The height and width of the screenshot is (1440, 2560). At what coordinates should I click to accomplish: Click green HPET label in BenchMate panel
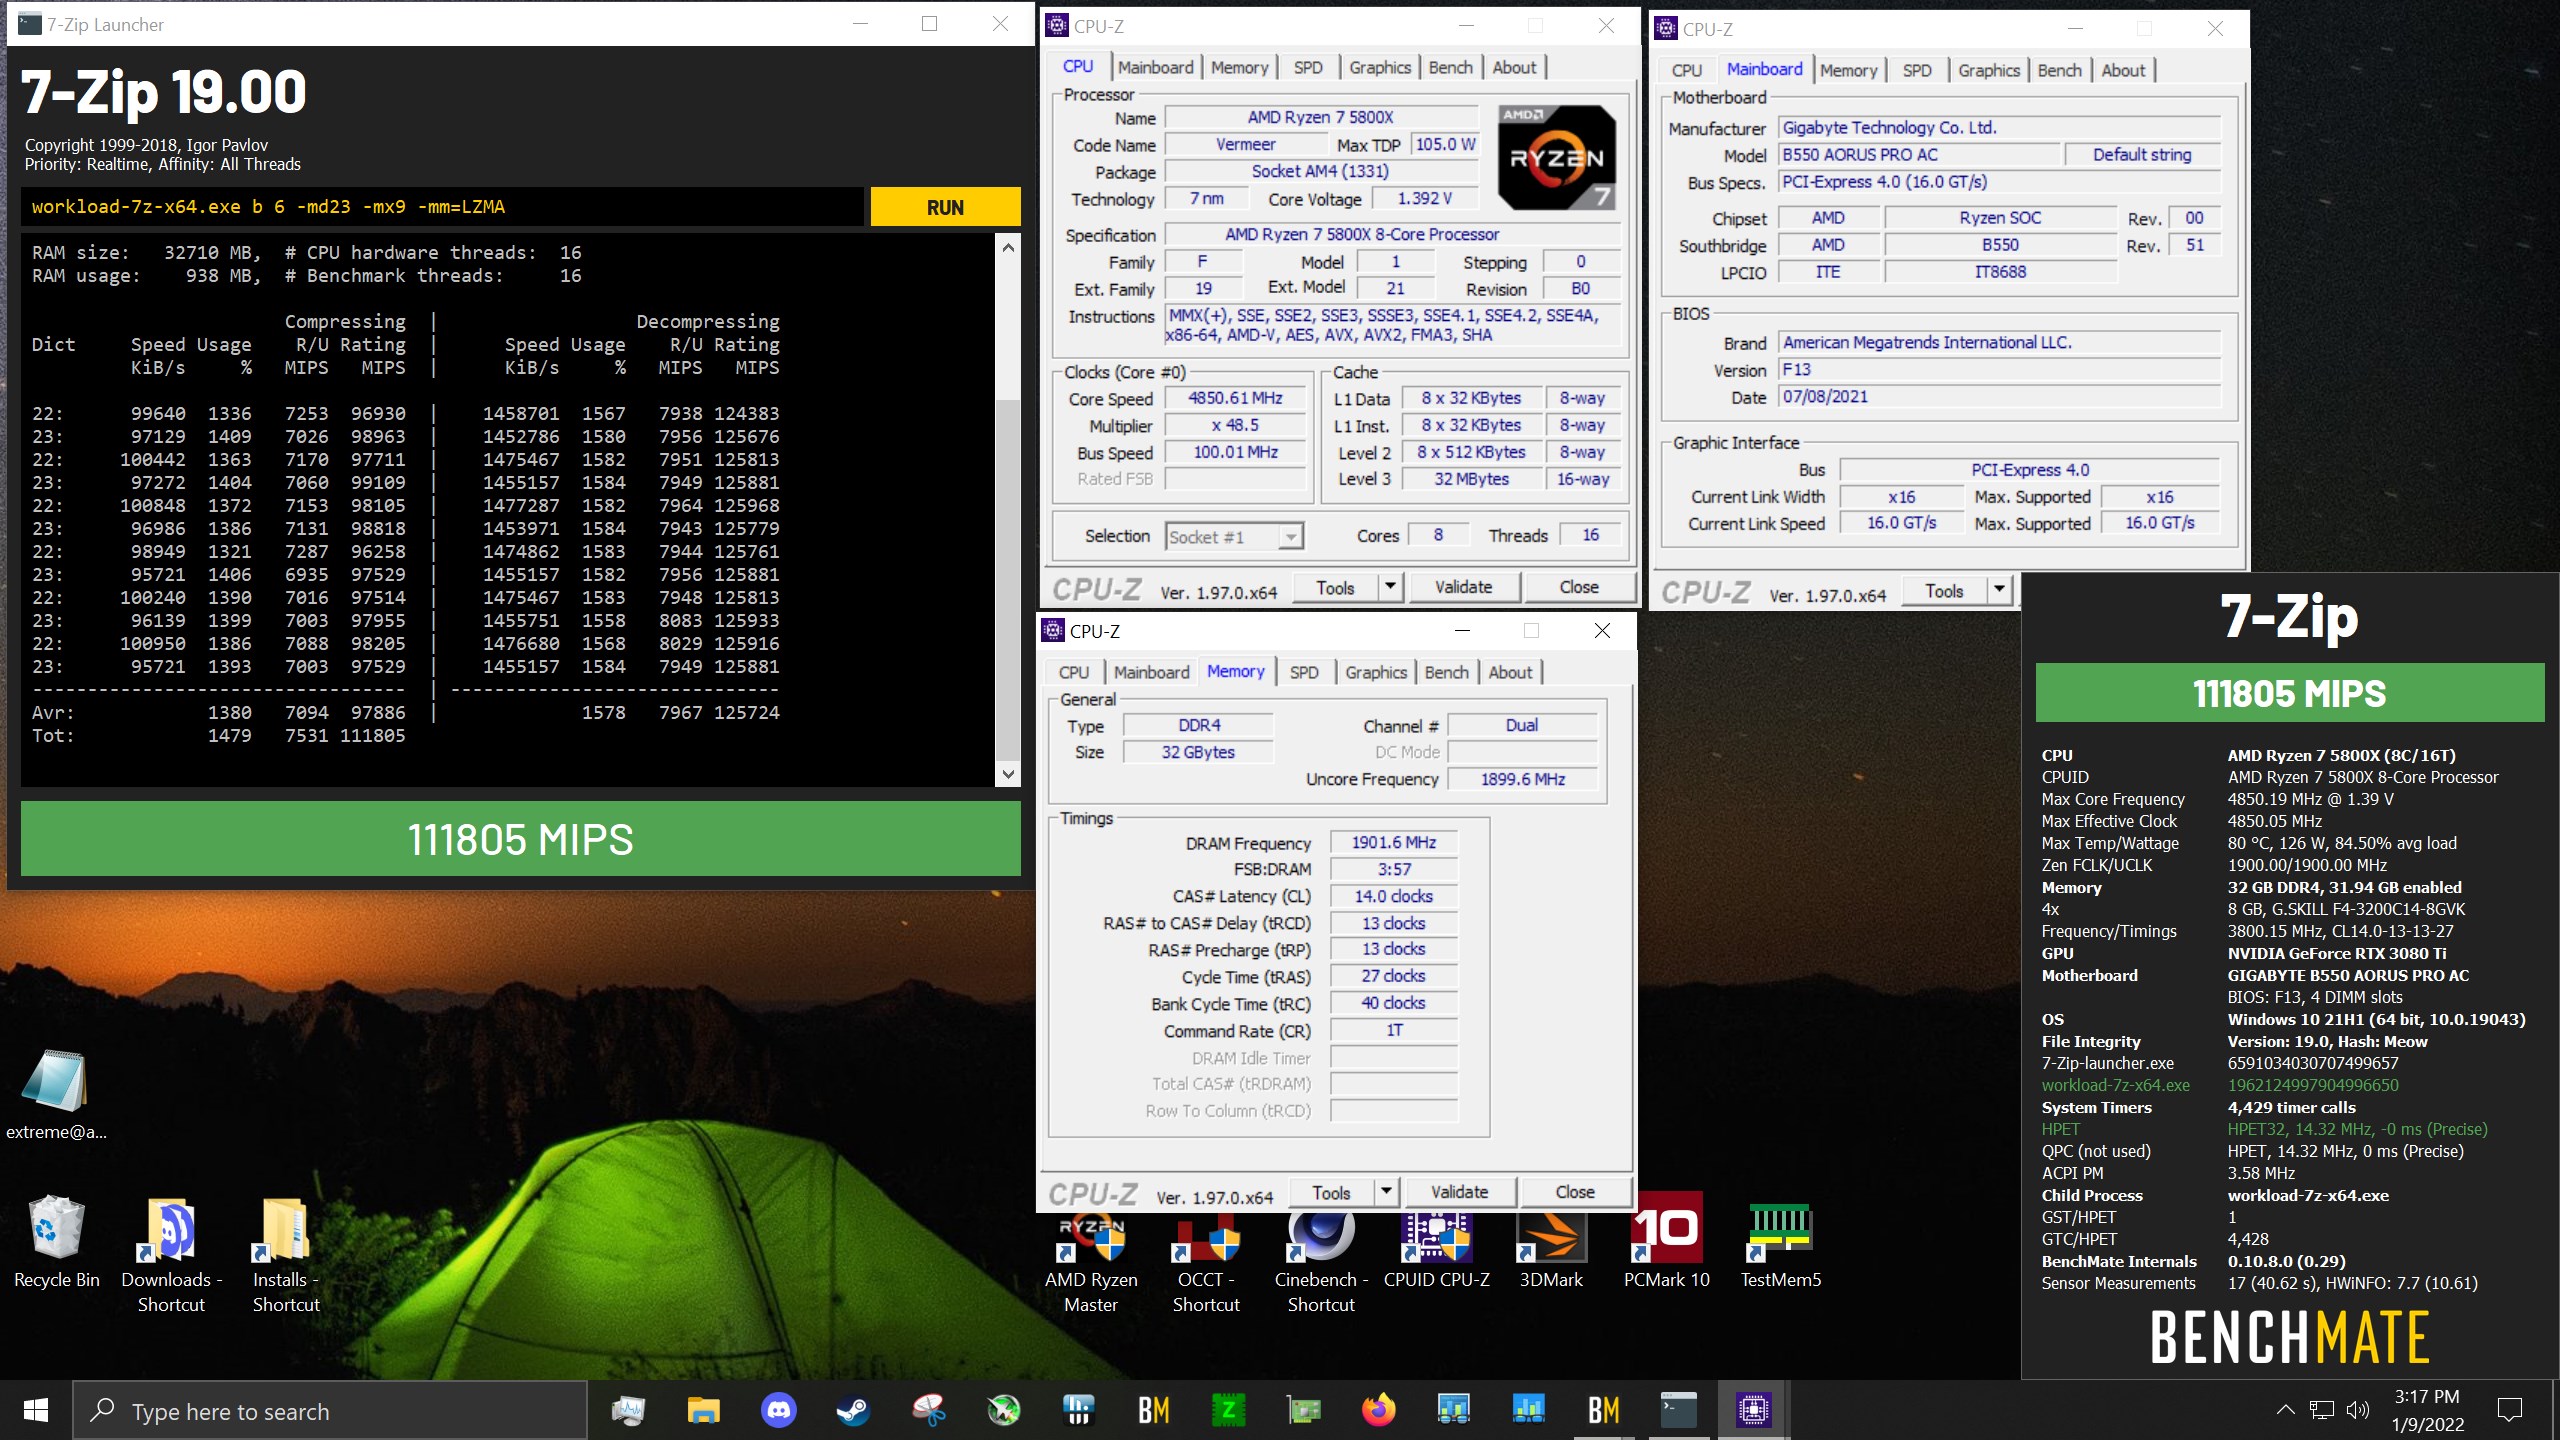(x=2060, y=1129)
